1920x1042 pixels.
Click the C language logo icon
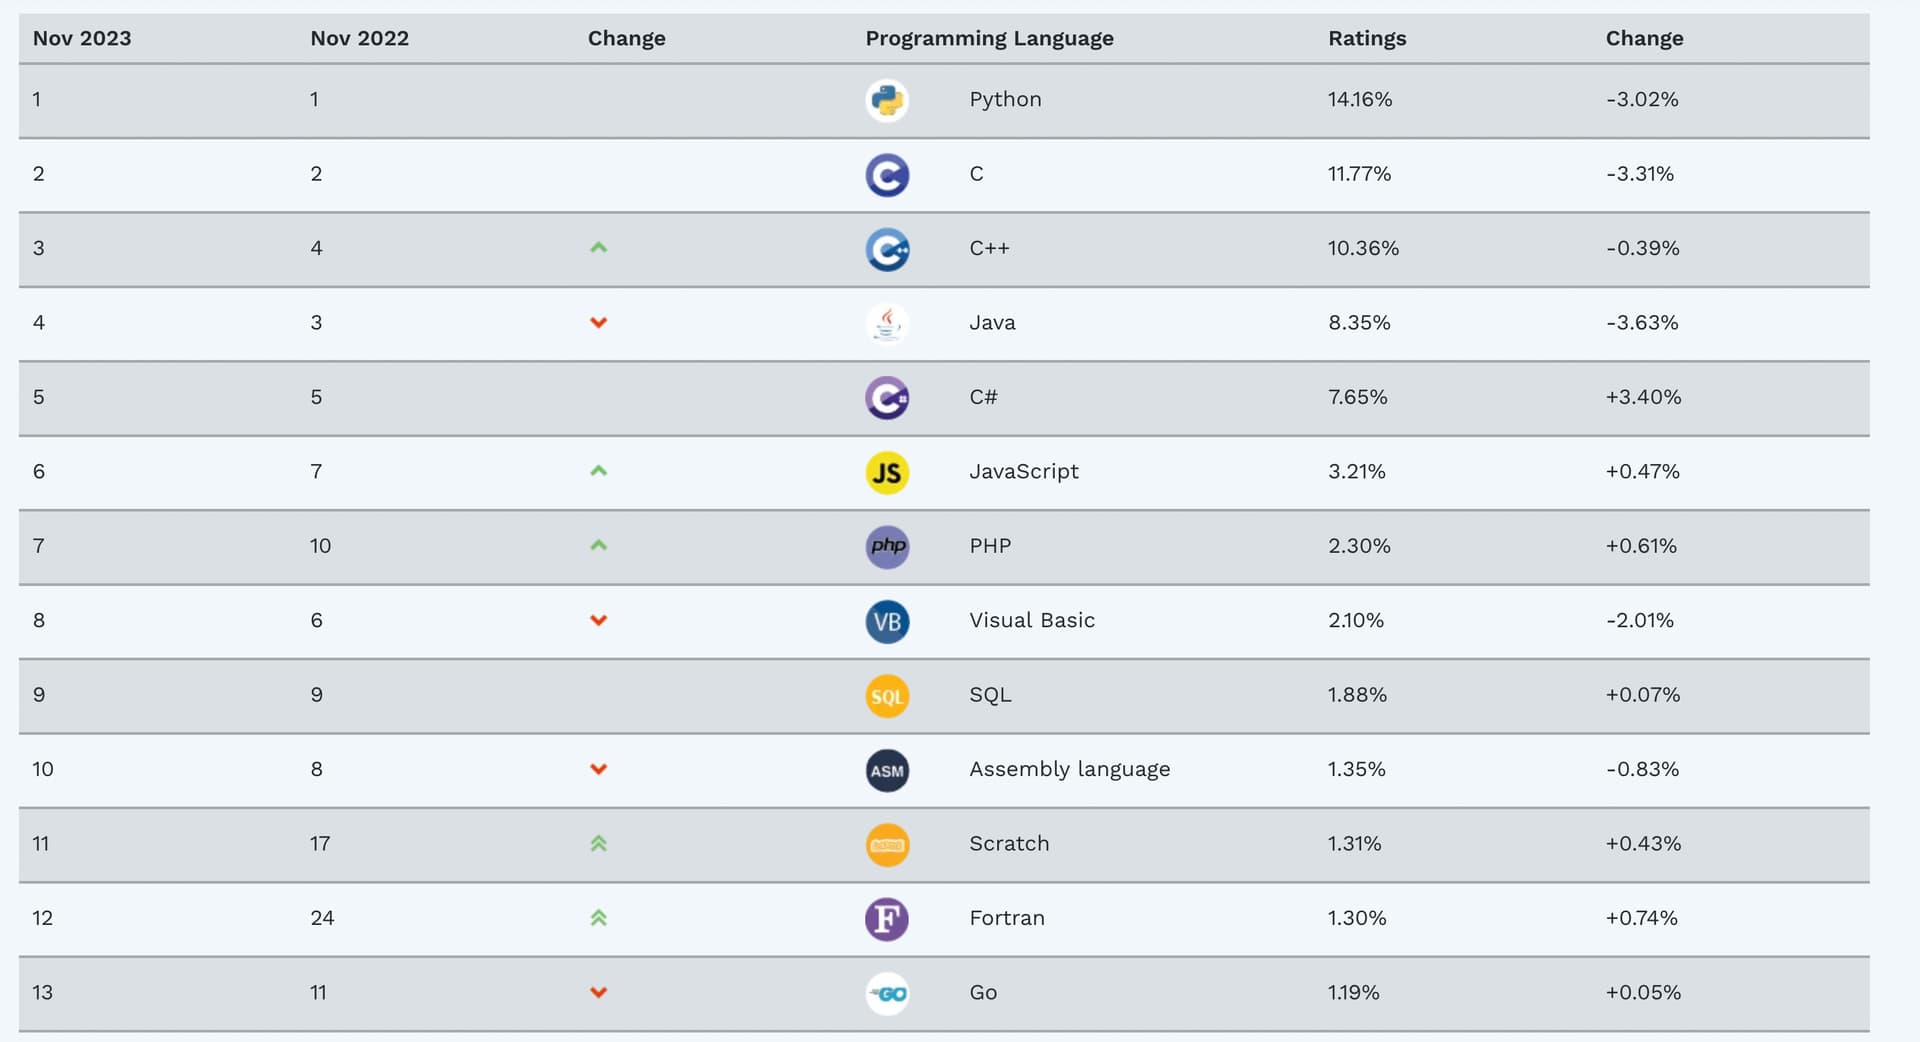887,175
